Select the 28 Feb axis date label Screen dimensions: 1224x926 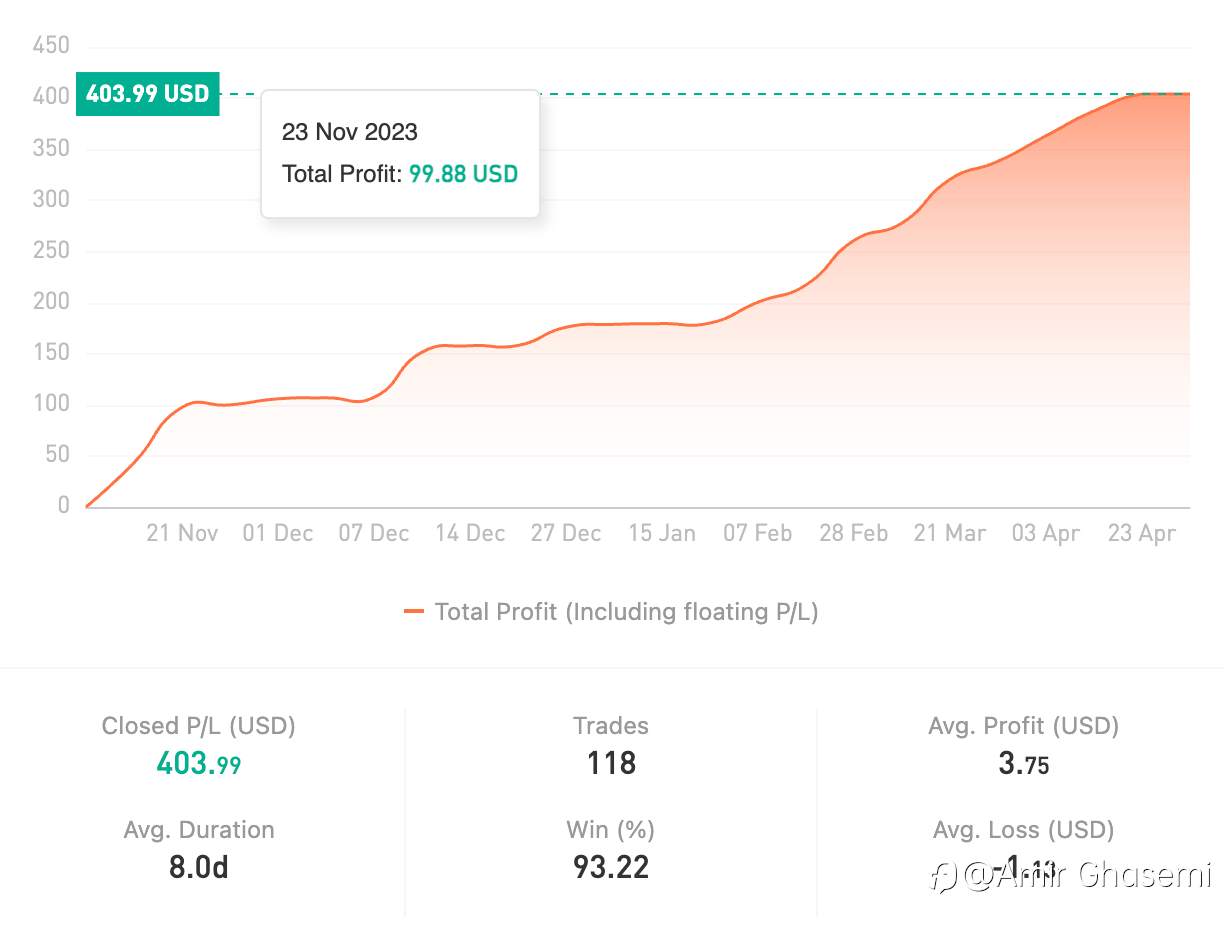tap(854, 533)
